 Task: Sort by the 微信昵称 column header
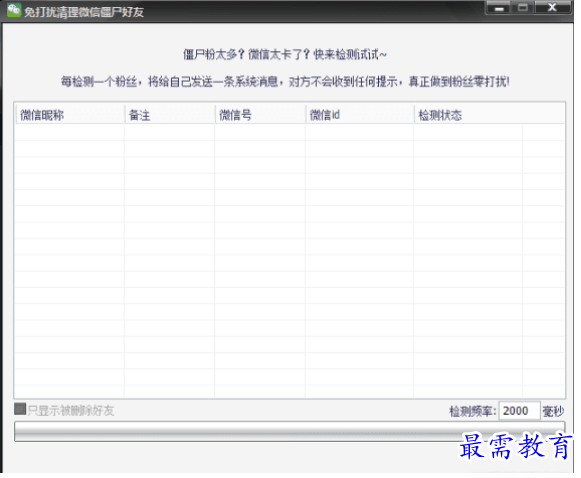[x=70, y=115]
